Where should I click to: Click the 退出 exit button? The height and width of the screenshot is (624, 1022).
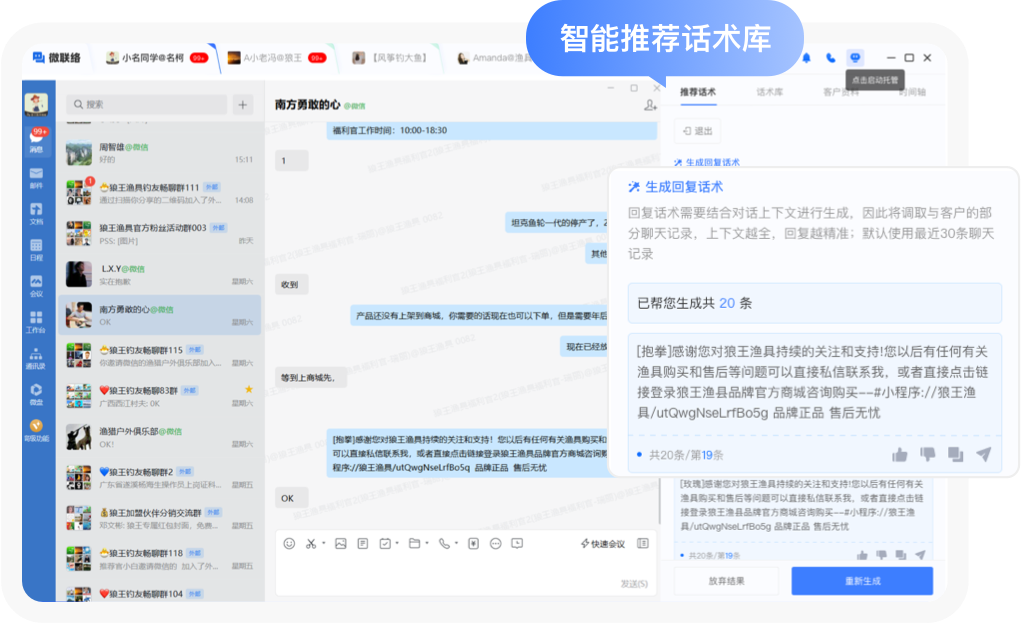click(697, 131)
